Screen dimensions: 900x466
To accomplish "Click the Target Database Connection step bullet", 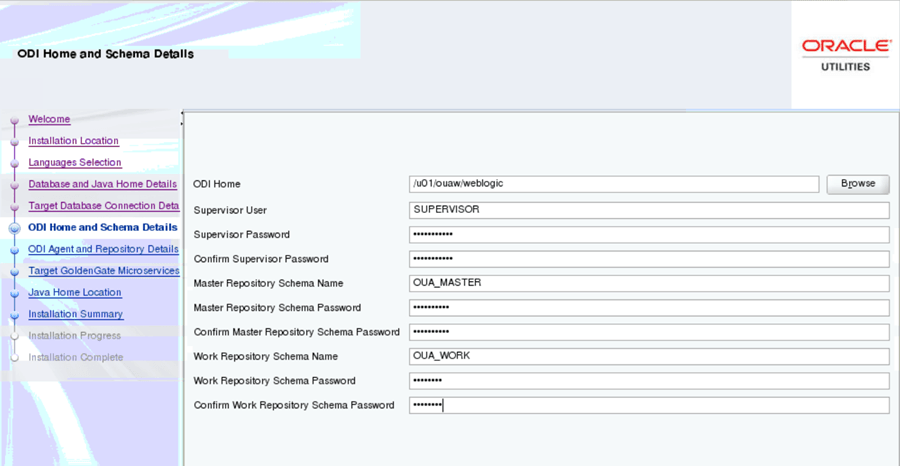I will click(14, 207).
